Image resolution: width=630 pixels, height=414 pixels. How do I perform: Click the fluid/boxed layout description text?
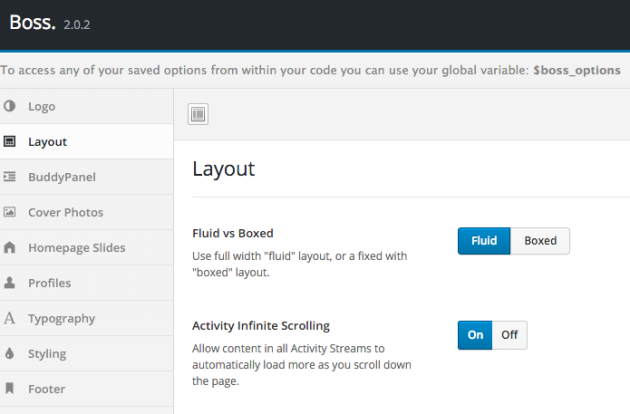click(300, 264)
